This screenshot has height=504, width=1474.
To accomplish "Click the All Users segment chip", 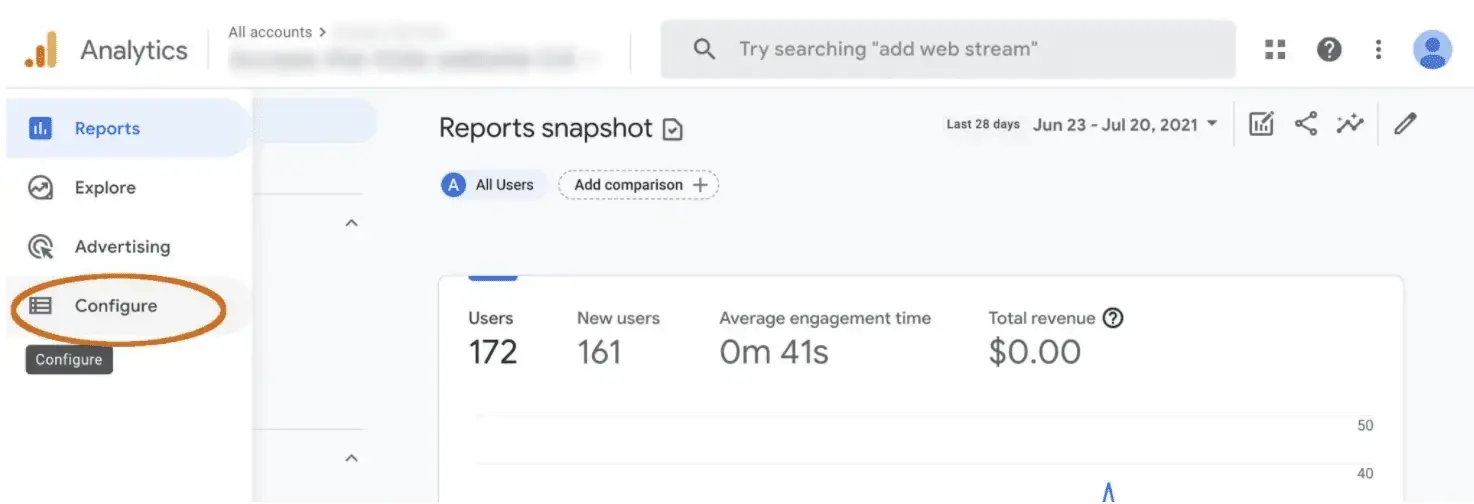I will (490, 185).
